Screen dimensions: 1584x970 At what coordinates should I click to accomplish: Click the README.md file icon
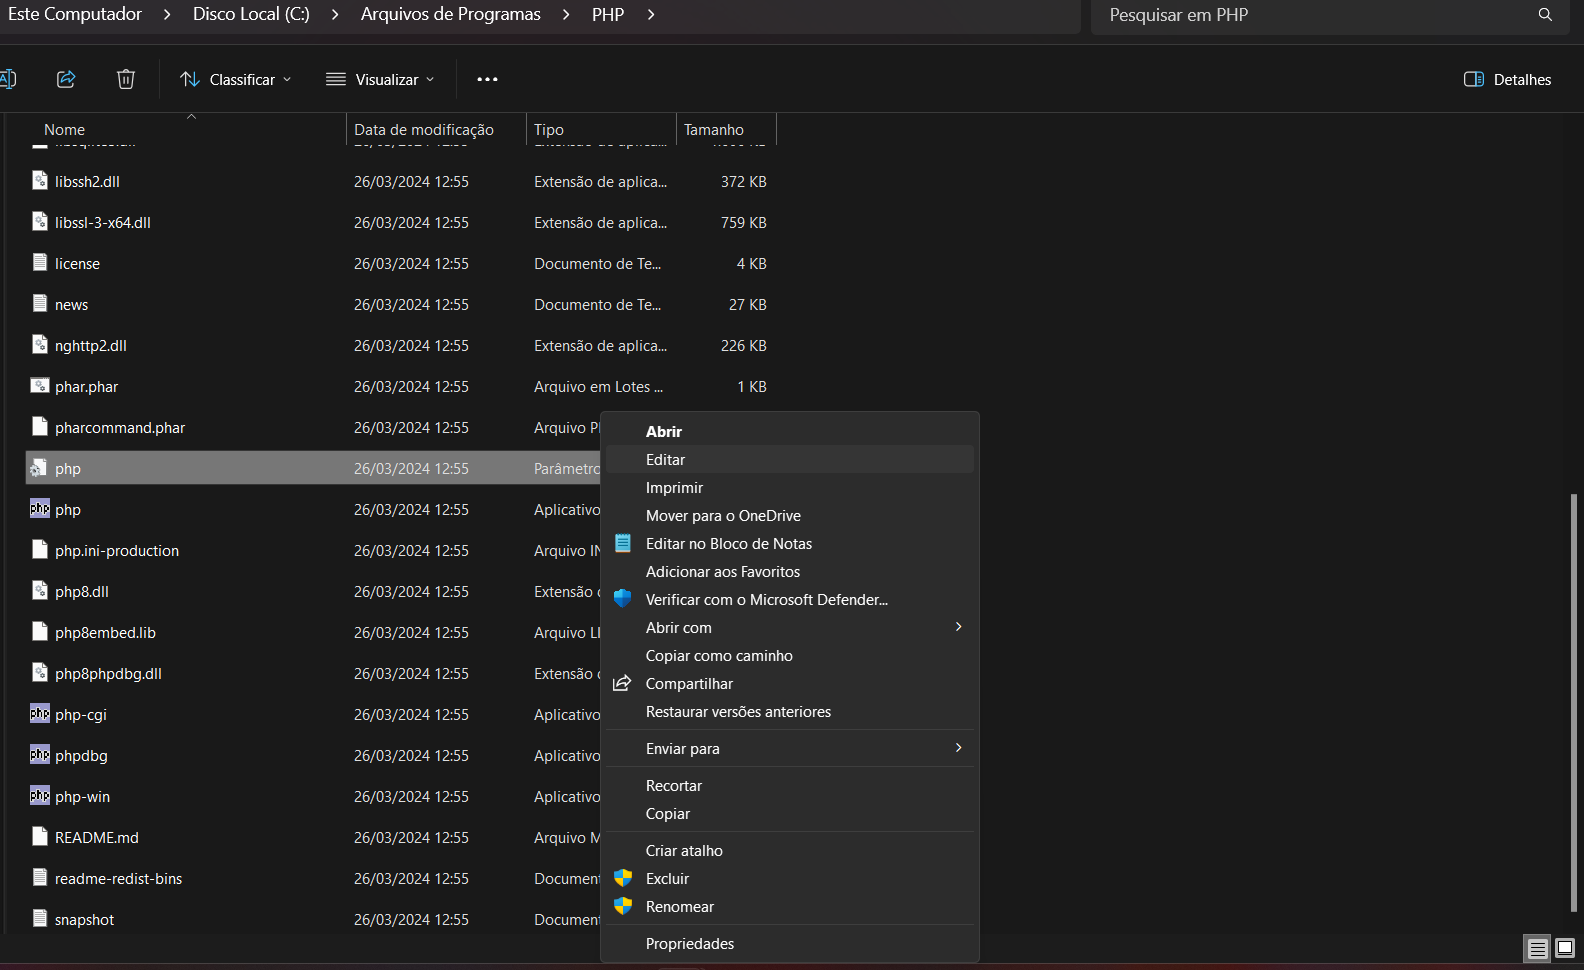coord(40,837)
